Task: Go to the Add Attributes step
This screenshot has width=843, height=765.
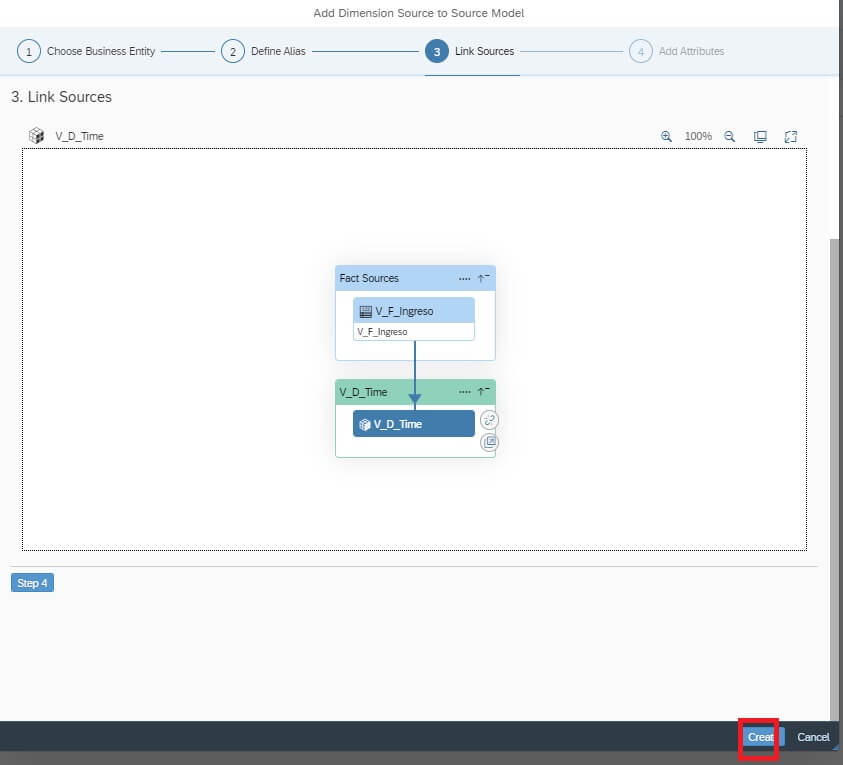Action: [x=677, y=52]
